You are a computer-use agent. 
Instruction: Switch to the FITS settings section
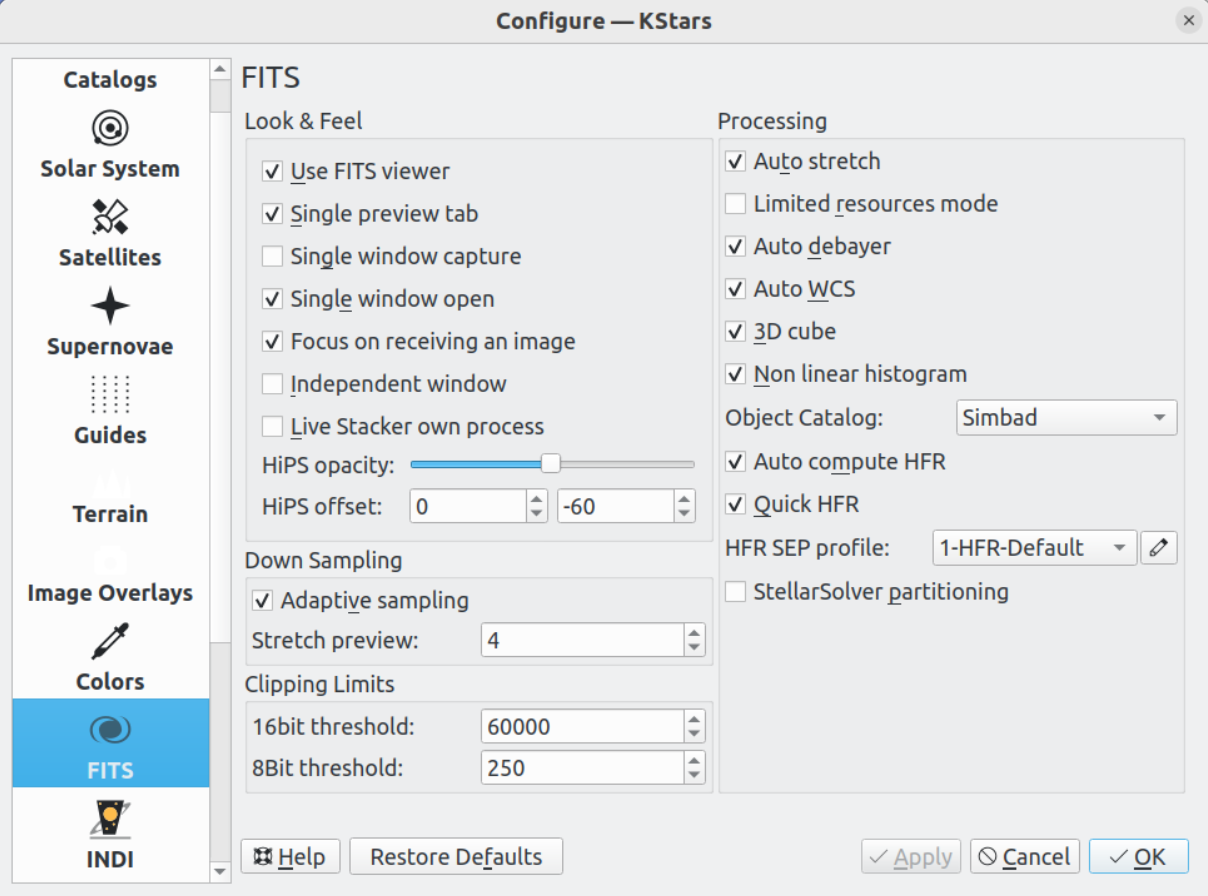click(x=109, y=742)
